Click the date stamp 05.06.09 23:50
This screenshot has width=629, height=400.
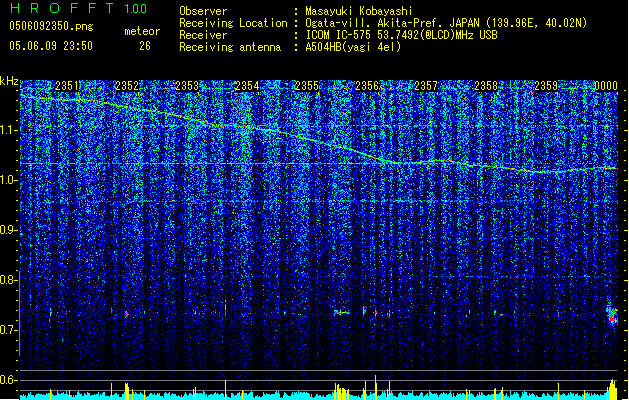click(x=51, y=46)
